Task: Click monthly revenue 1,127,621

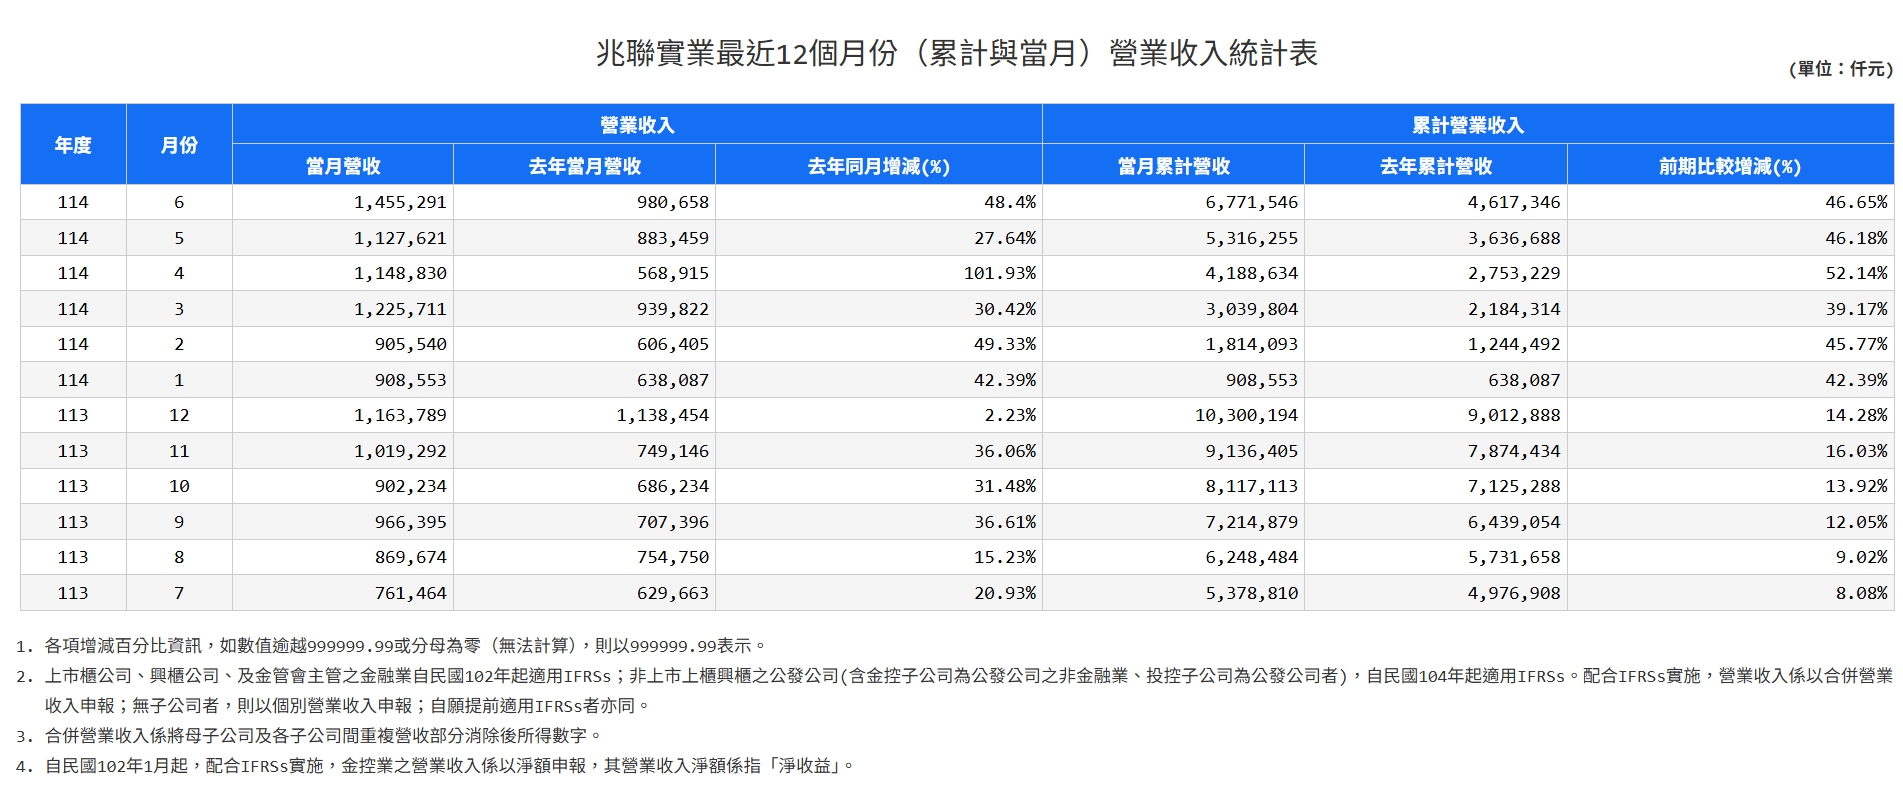Action: coord(400,238)
